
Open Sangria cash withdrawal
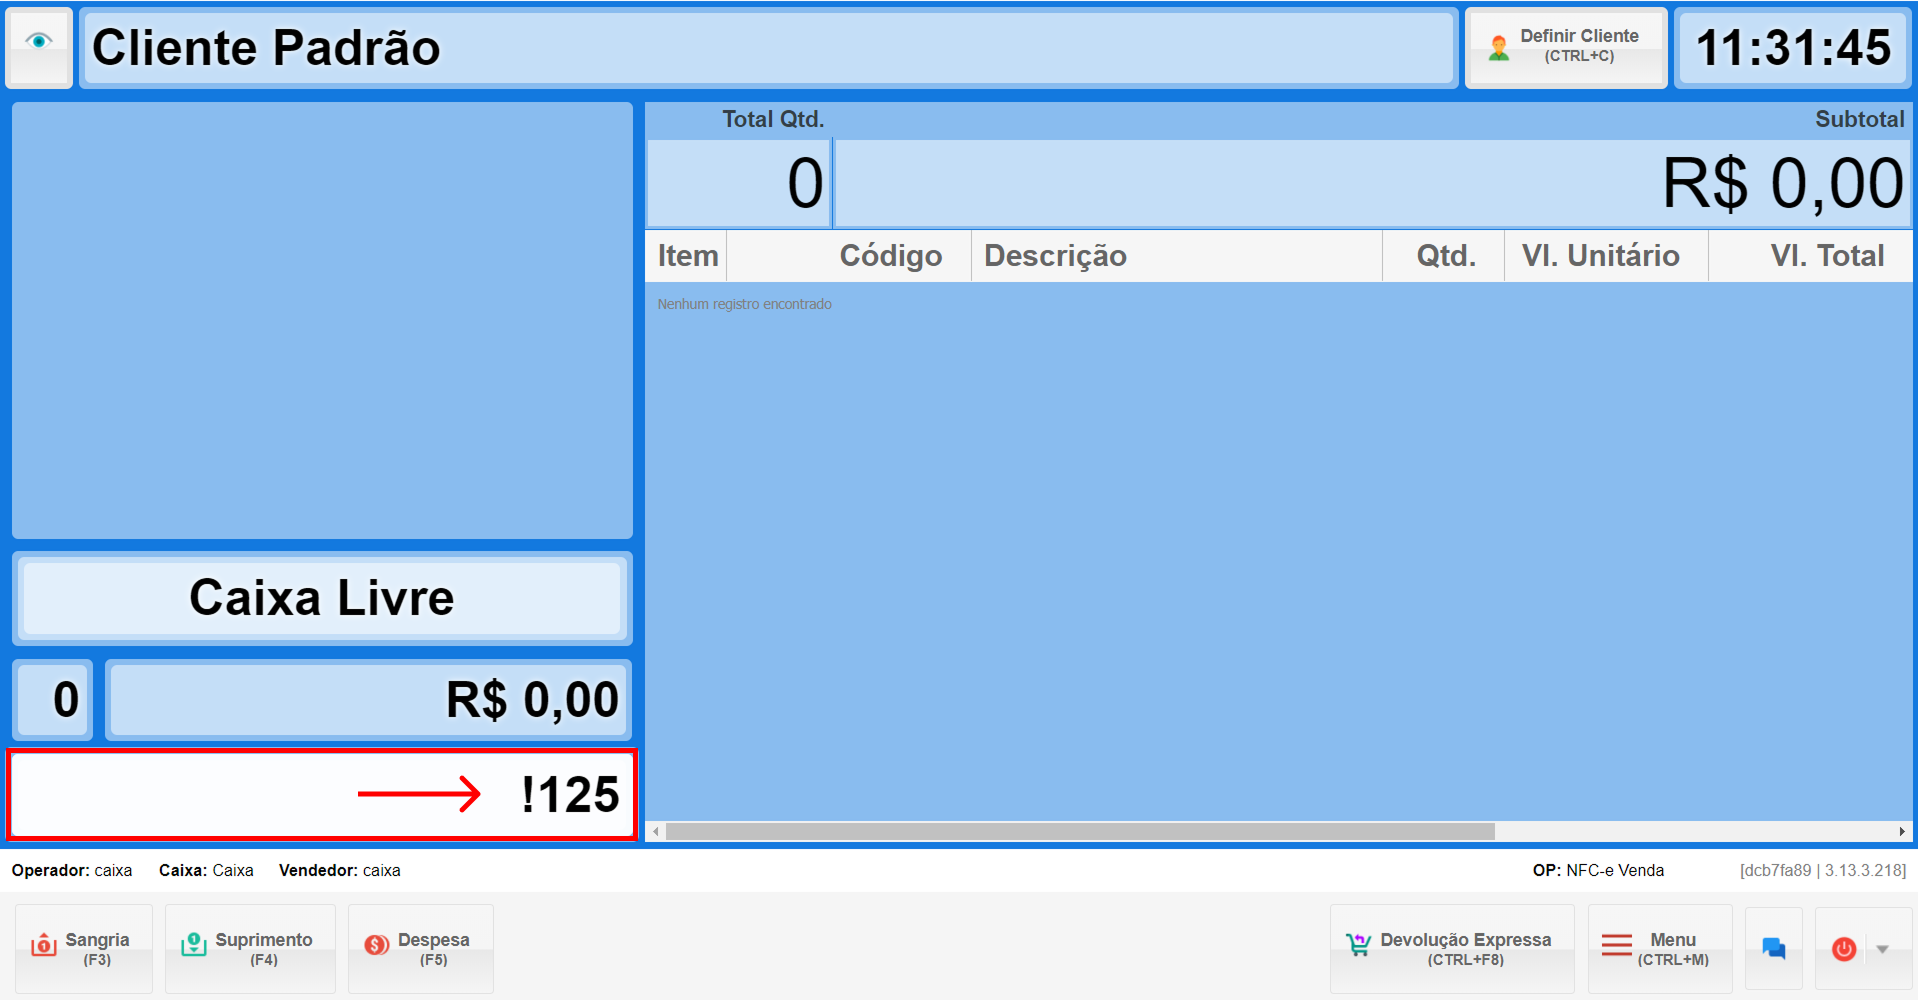(84, 948)
